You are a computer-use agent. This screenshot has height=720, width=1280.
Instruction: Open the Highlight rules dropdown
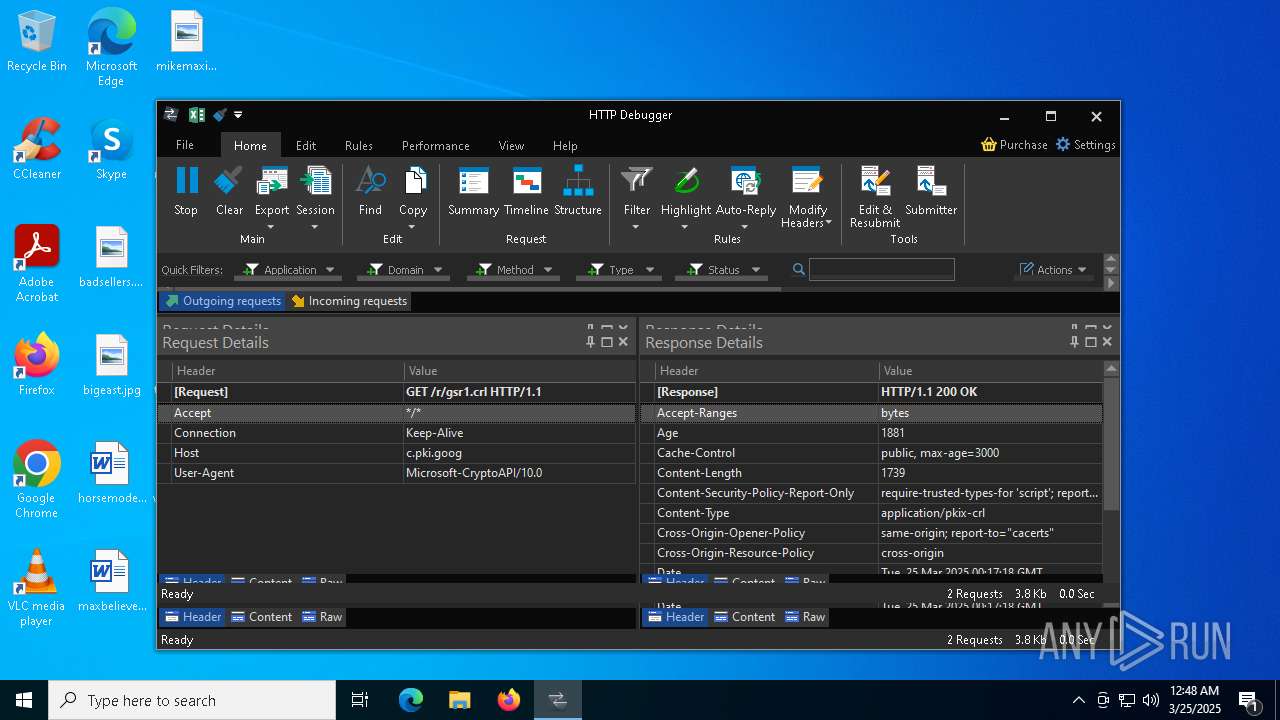pos(685,227)
